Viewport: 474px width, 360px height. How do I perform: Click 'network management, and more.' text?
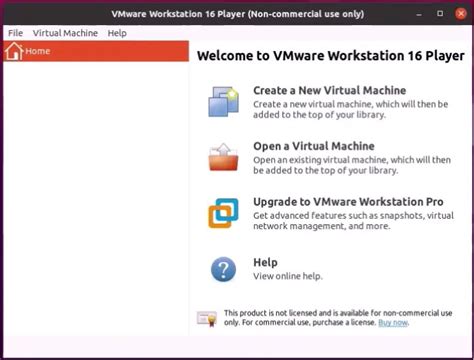coord(322,226)
